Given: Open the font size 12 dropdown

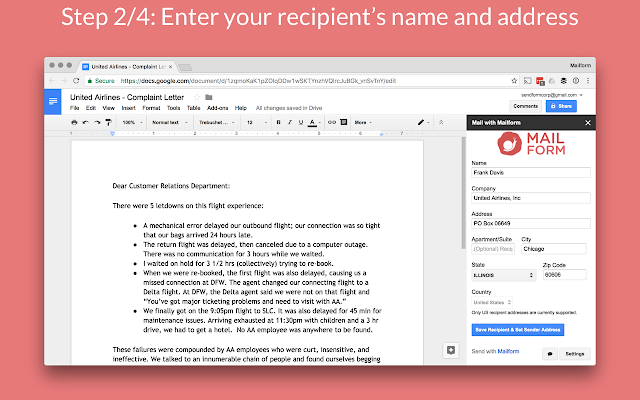Looking at the screenshot, I should pyautogui.click(x=257, y=122).
